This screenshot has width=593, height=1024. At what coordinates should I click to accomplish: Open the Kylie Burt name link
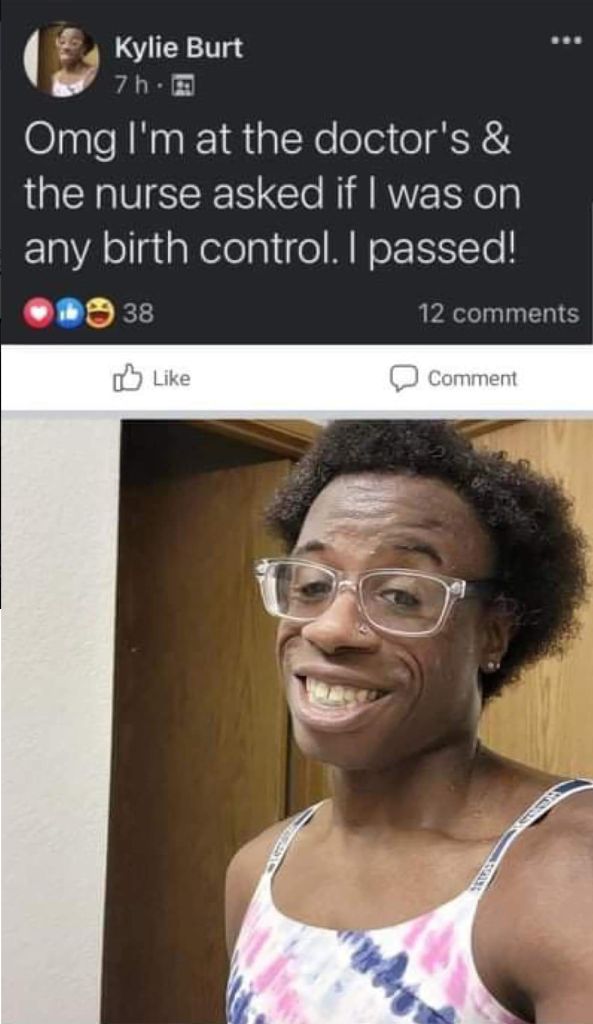click(178, 48)
